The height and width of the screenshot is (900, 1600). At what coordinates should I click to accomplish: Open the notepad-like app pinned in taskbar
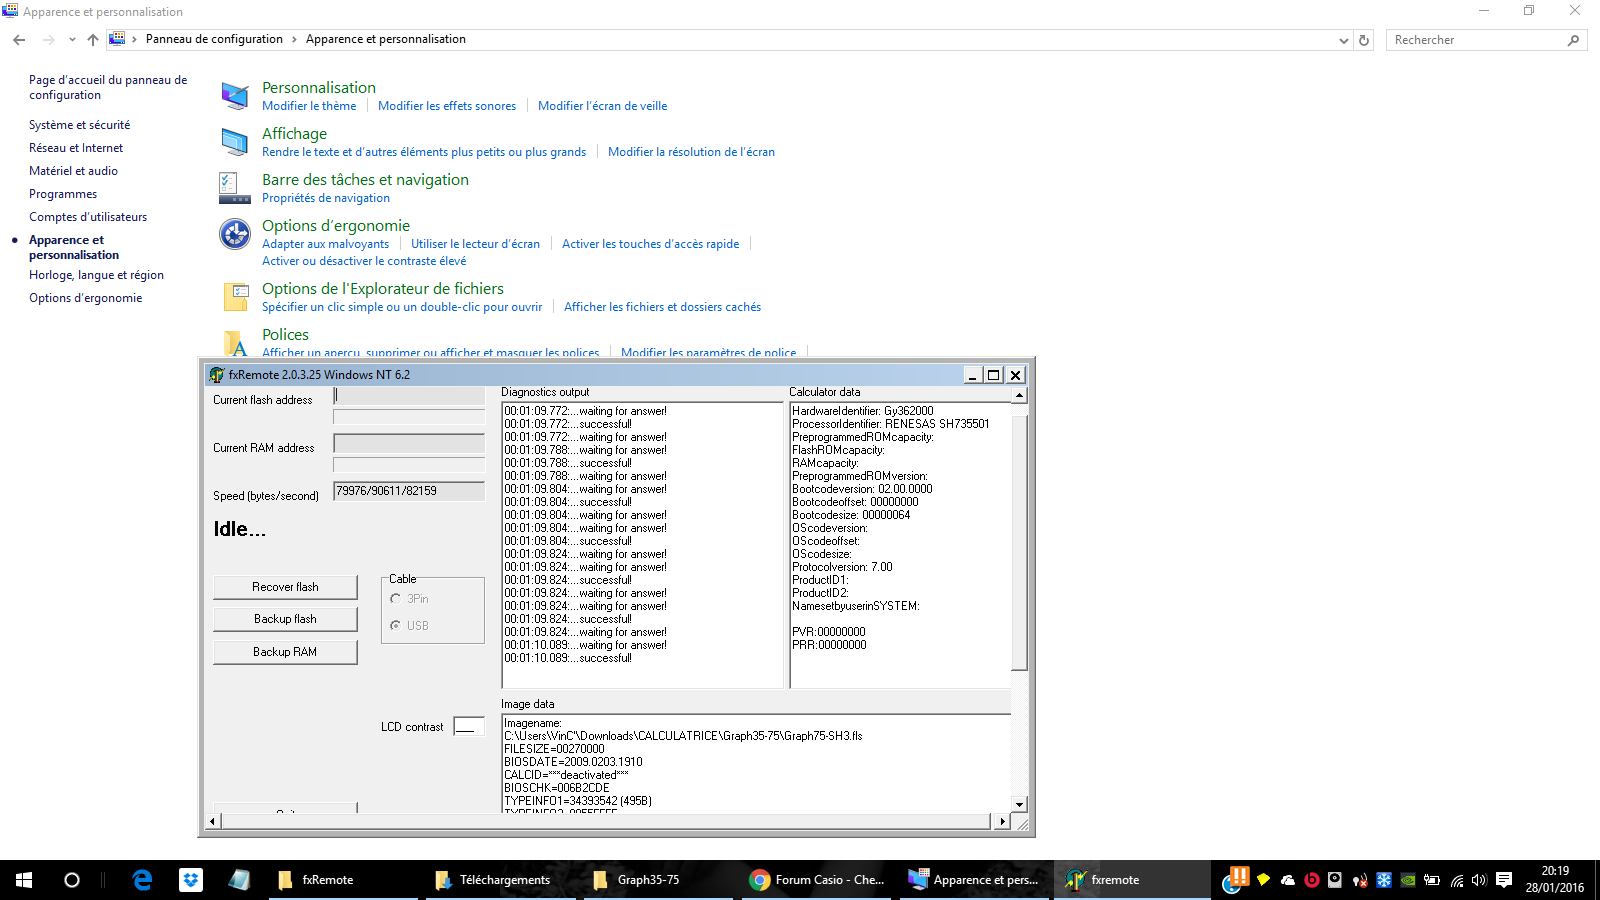coord(239,880)
